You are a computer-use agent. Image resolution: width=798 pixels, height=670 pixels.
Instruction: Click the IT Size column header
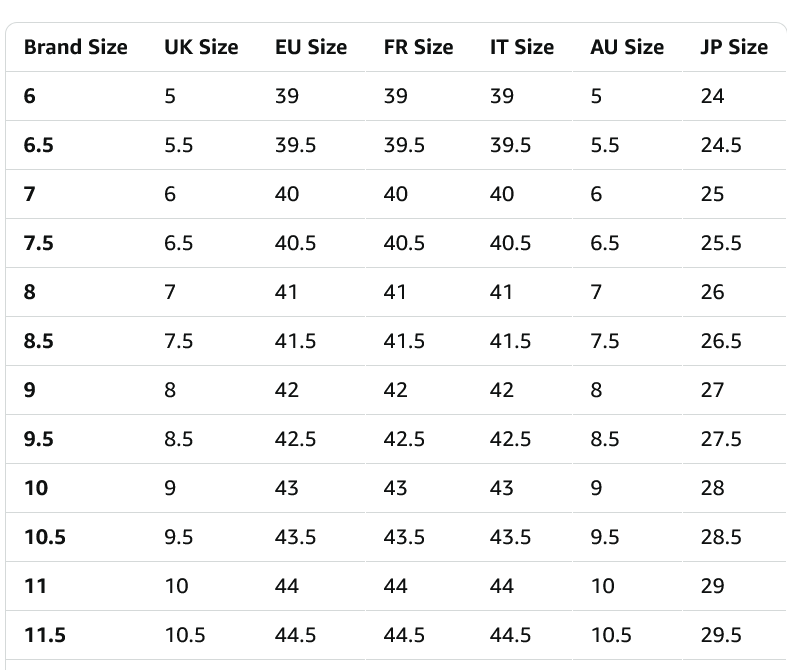pyautogui.click(x=521, y=47)
